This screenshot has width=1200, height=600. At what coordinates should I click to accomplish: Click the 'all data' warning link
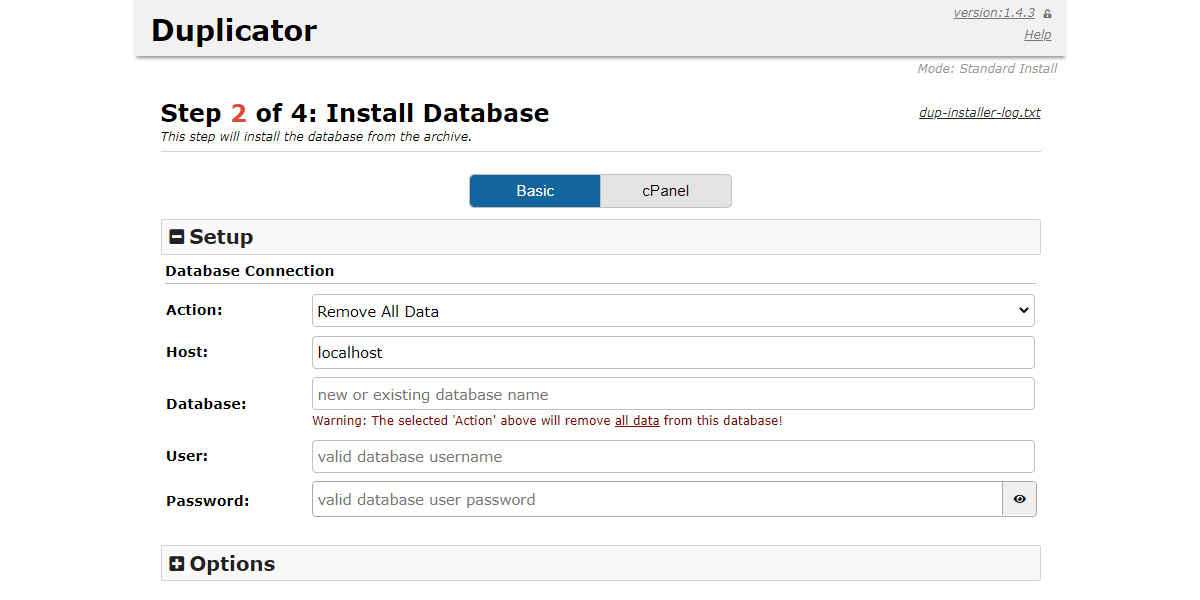[637, 421]
